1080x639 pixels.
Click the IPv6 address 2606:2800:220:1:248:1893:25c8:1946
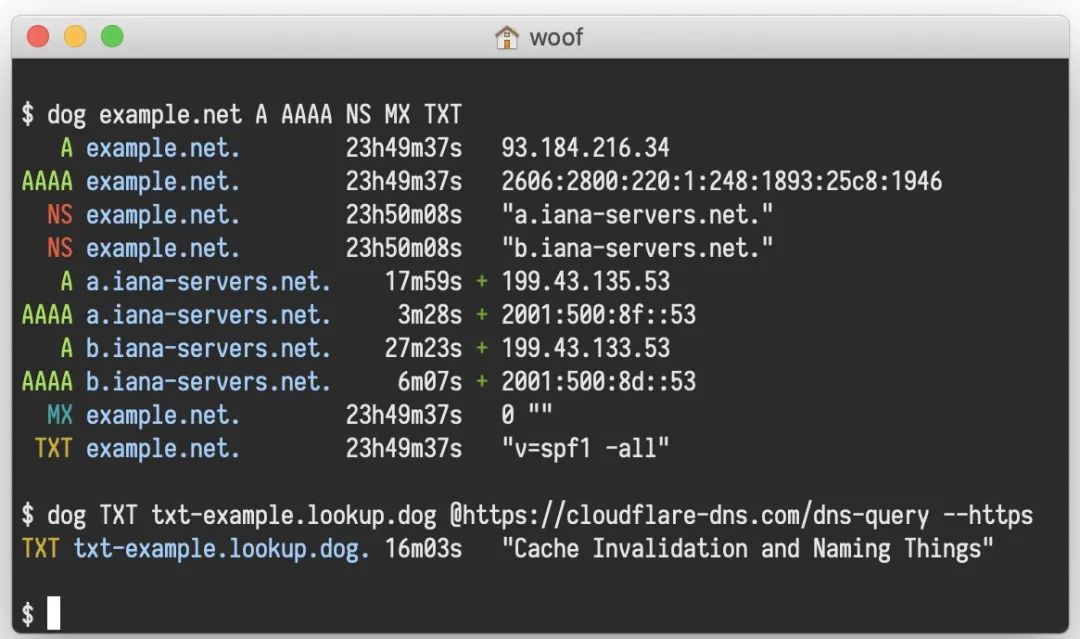click(x=721, y=181)
